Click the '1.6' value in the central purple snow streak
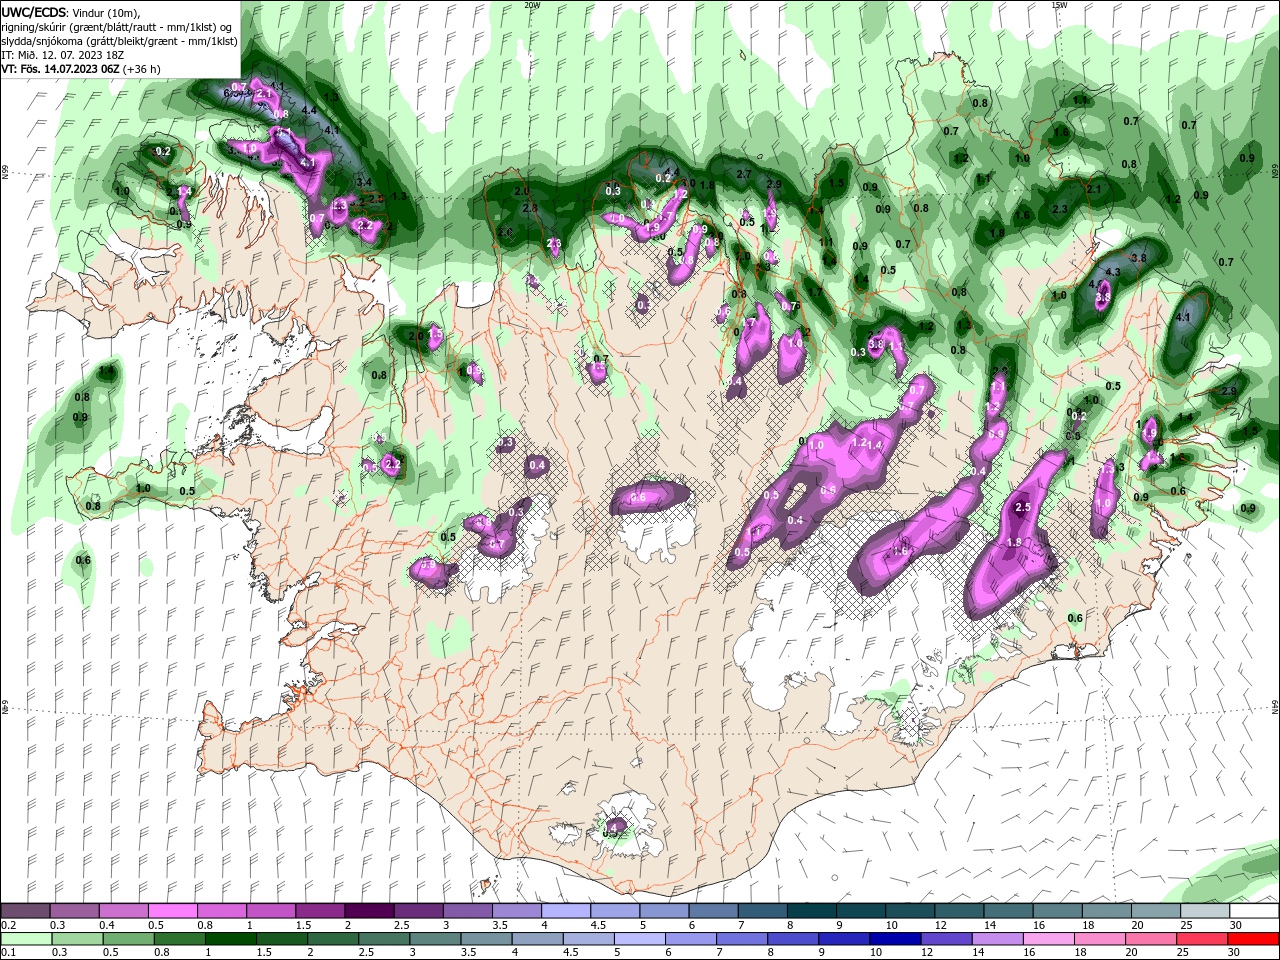The width and height of the screenshot is (1280, 960). coord(899,551)
